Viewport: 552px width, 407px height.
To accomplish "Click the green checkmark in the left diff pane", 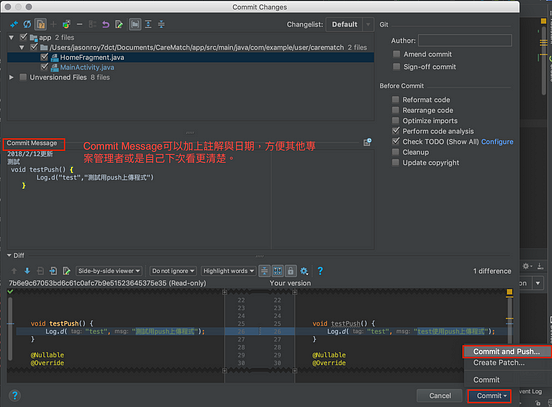I will click(10, 292).
